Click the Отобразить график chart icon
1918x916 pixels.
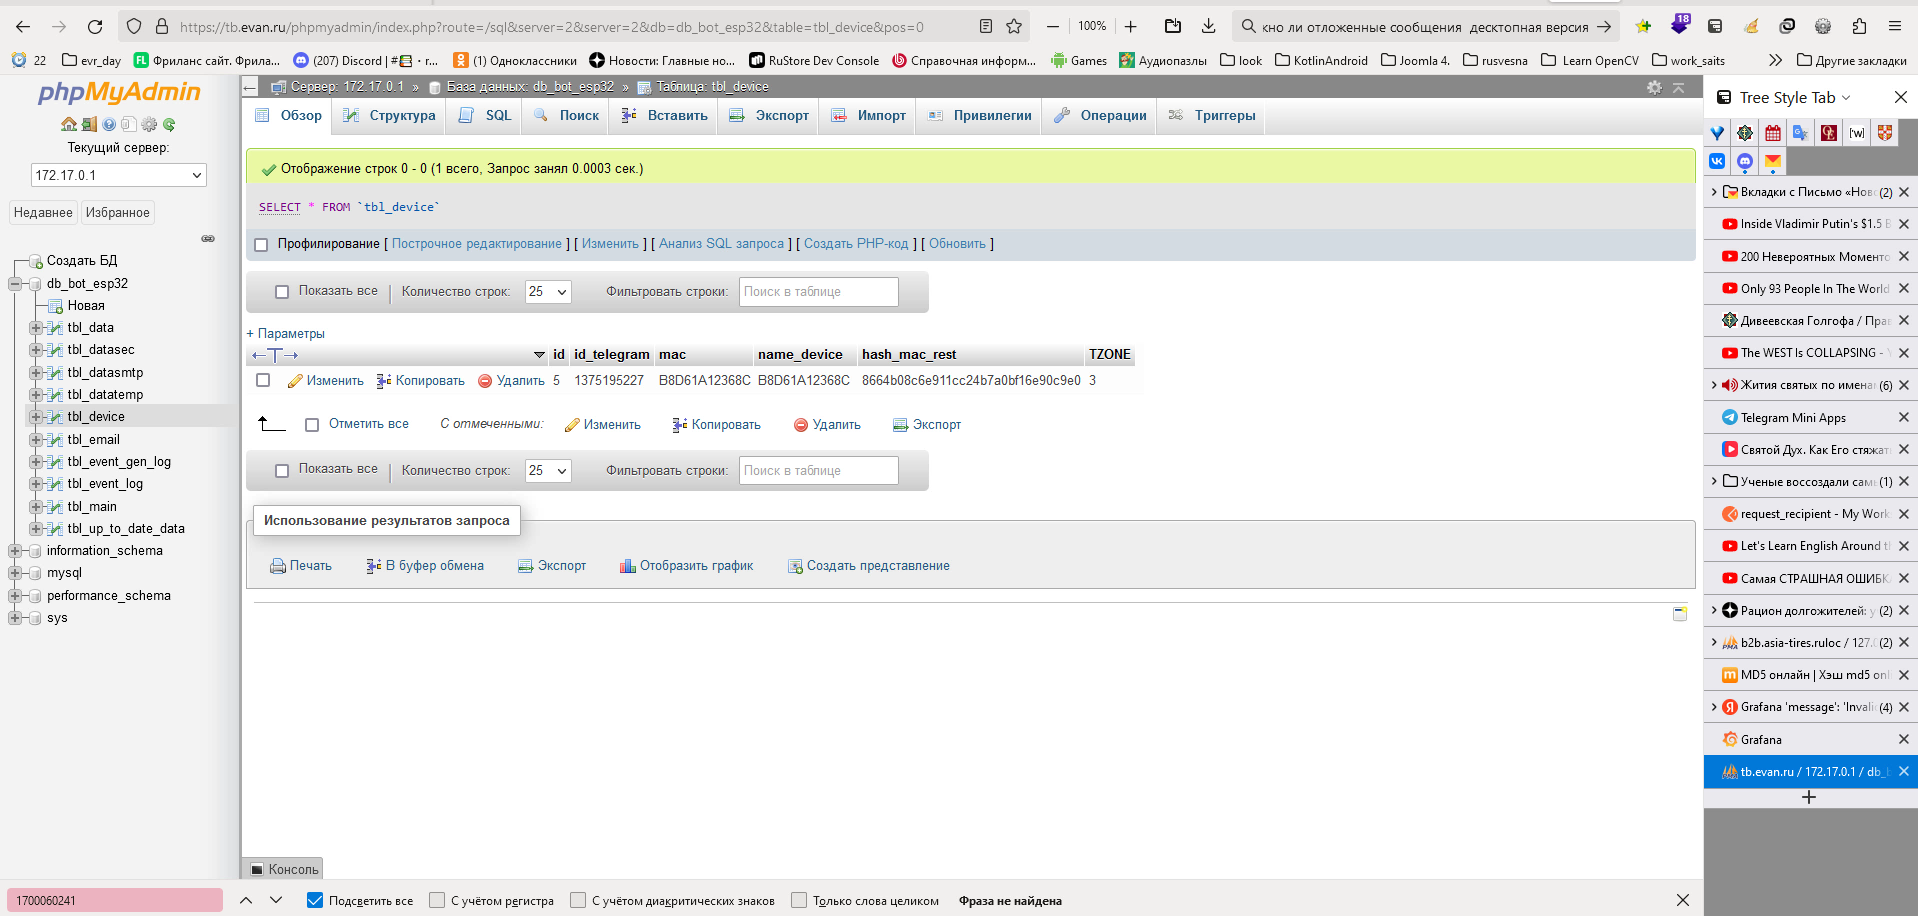click(x=627, y=566)
